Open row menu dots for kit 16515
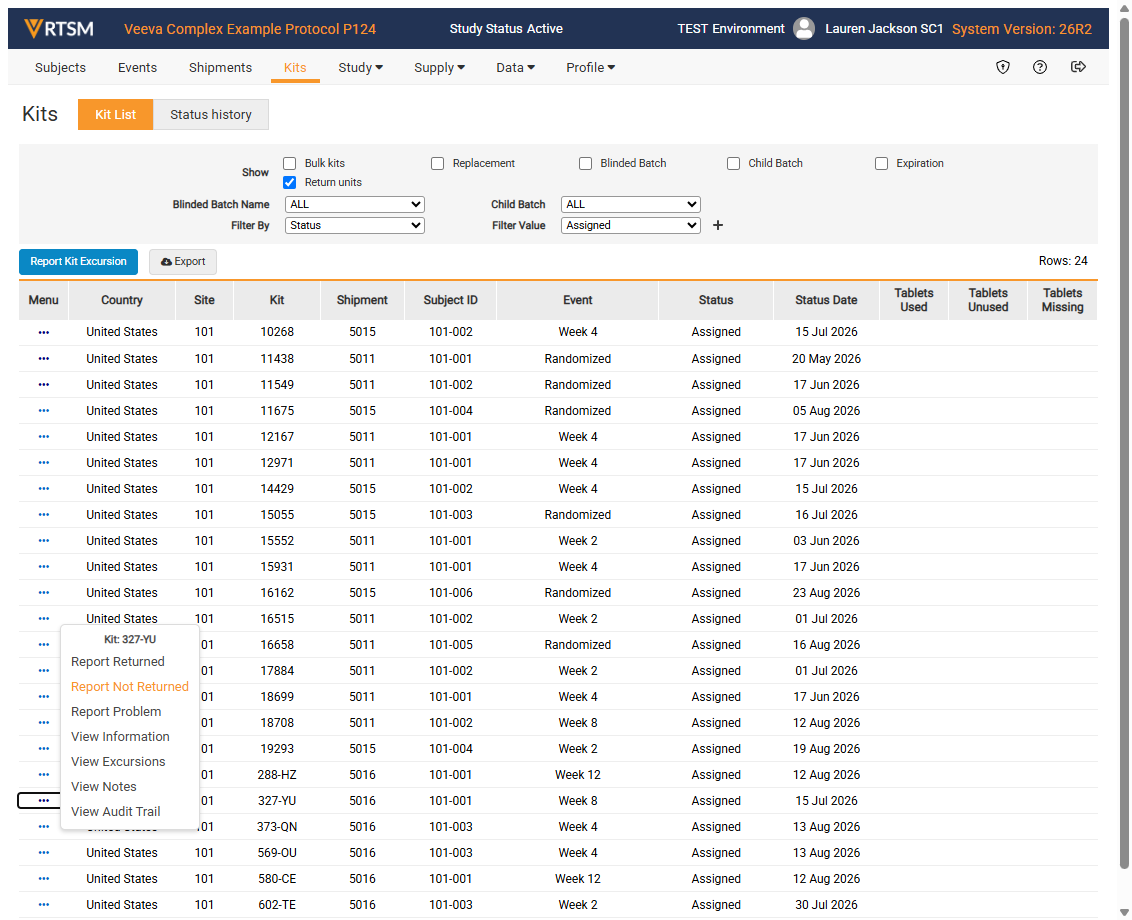 coord(44,619)
